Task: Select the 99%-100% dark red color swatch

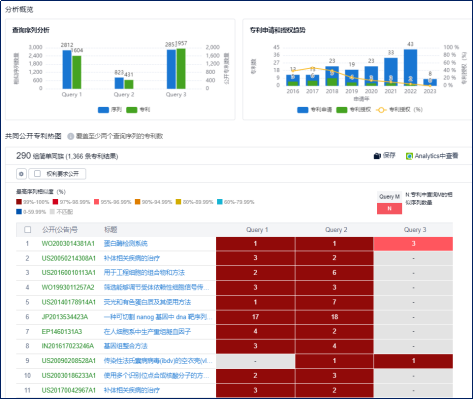Action: tap(19, 202)
